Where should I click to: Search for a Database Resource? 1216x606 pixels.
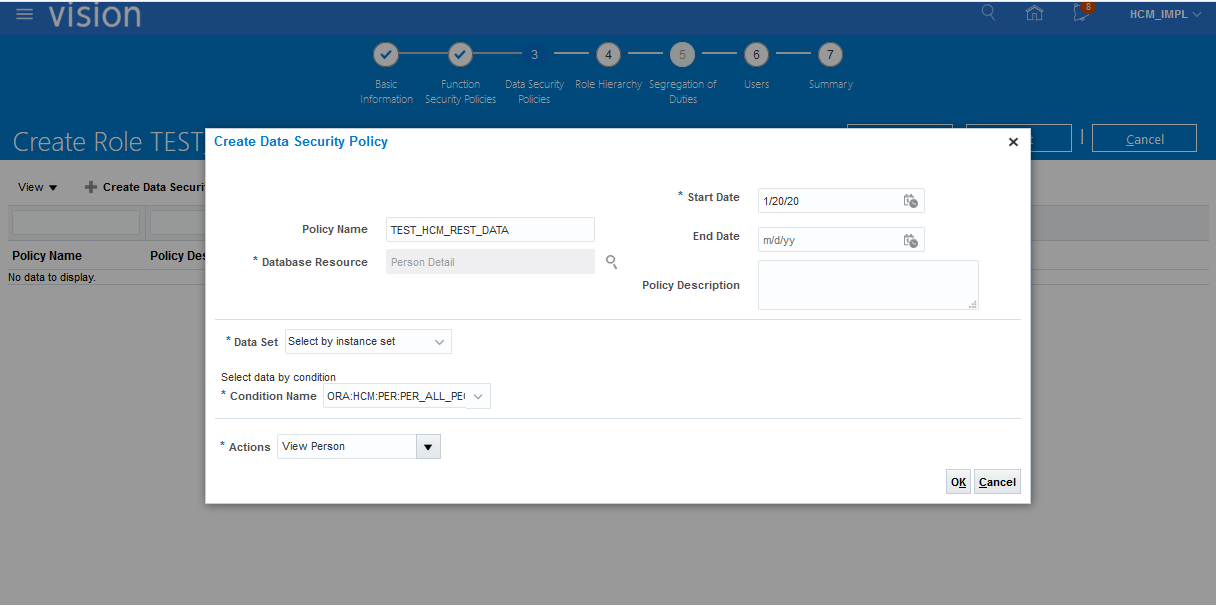coord(612,262)
